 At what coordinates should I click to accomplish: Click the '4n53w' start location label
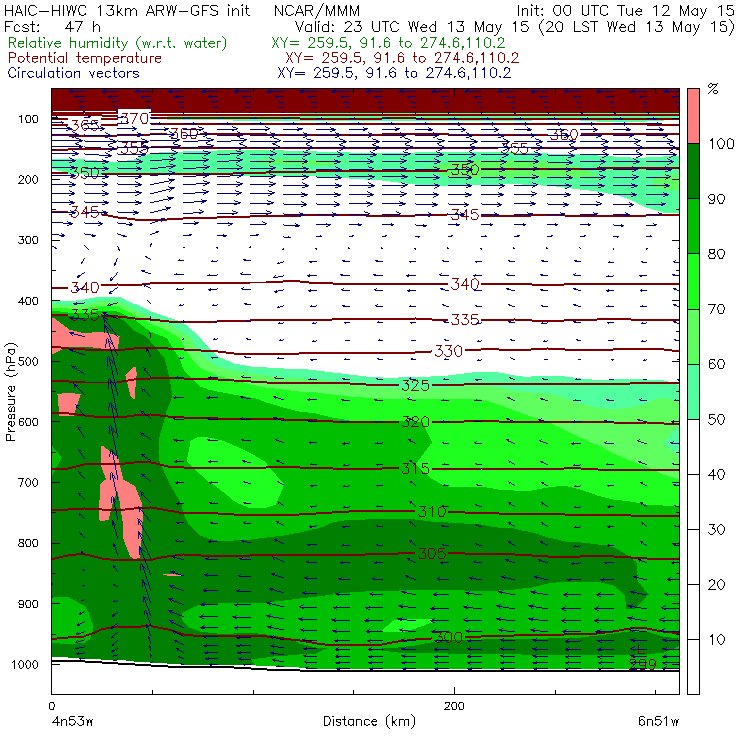[73, 721]
